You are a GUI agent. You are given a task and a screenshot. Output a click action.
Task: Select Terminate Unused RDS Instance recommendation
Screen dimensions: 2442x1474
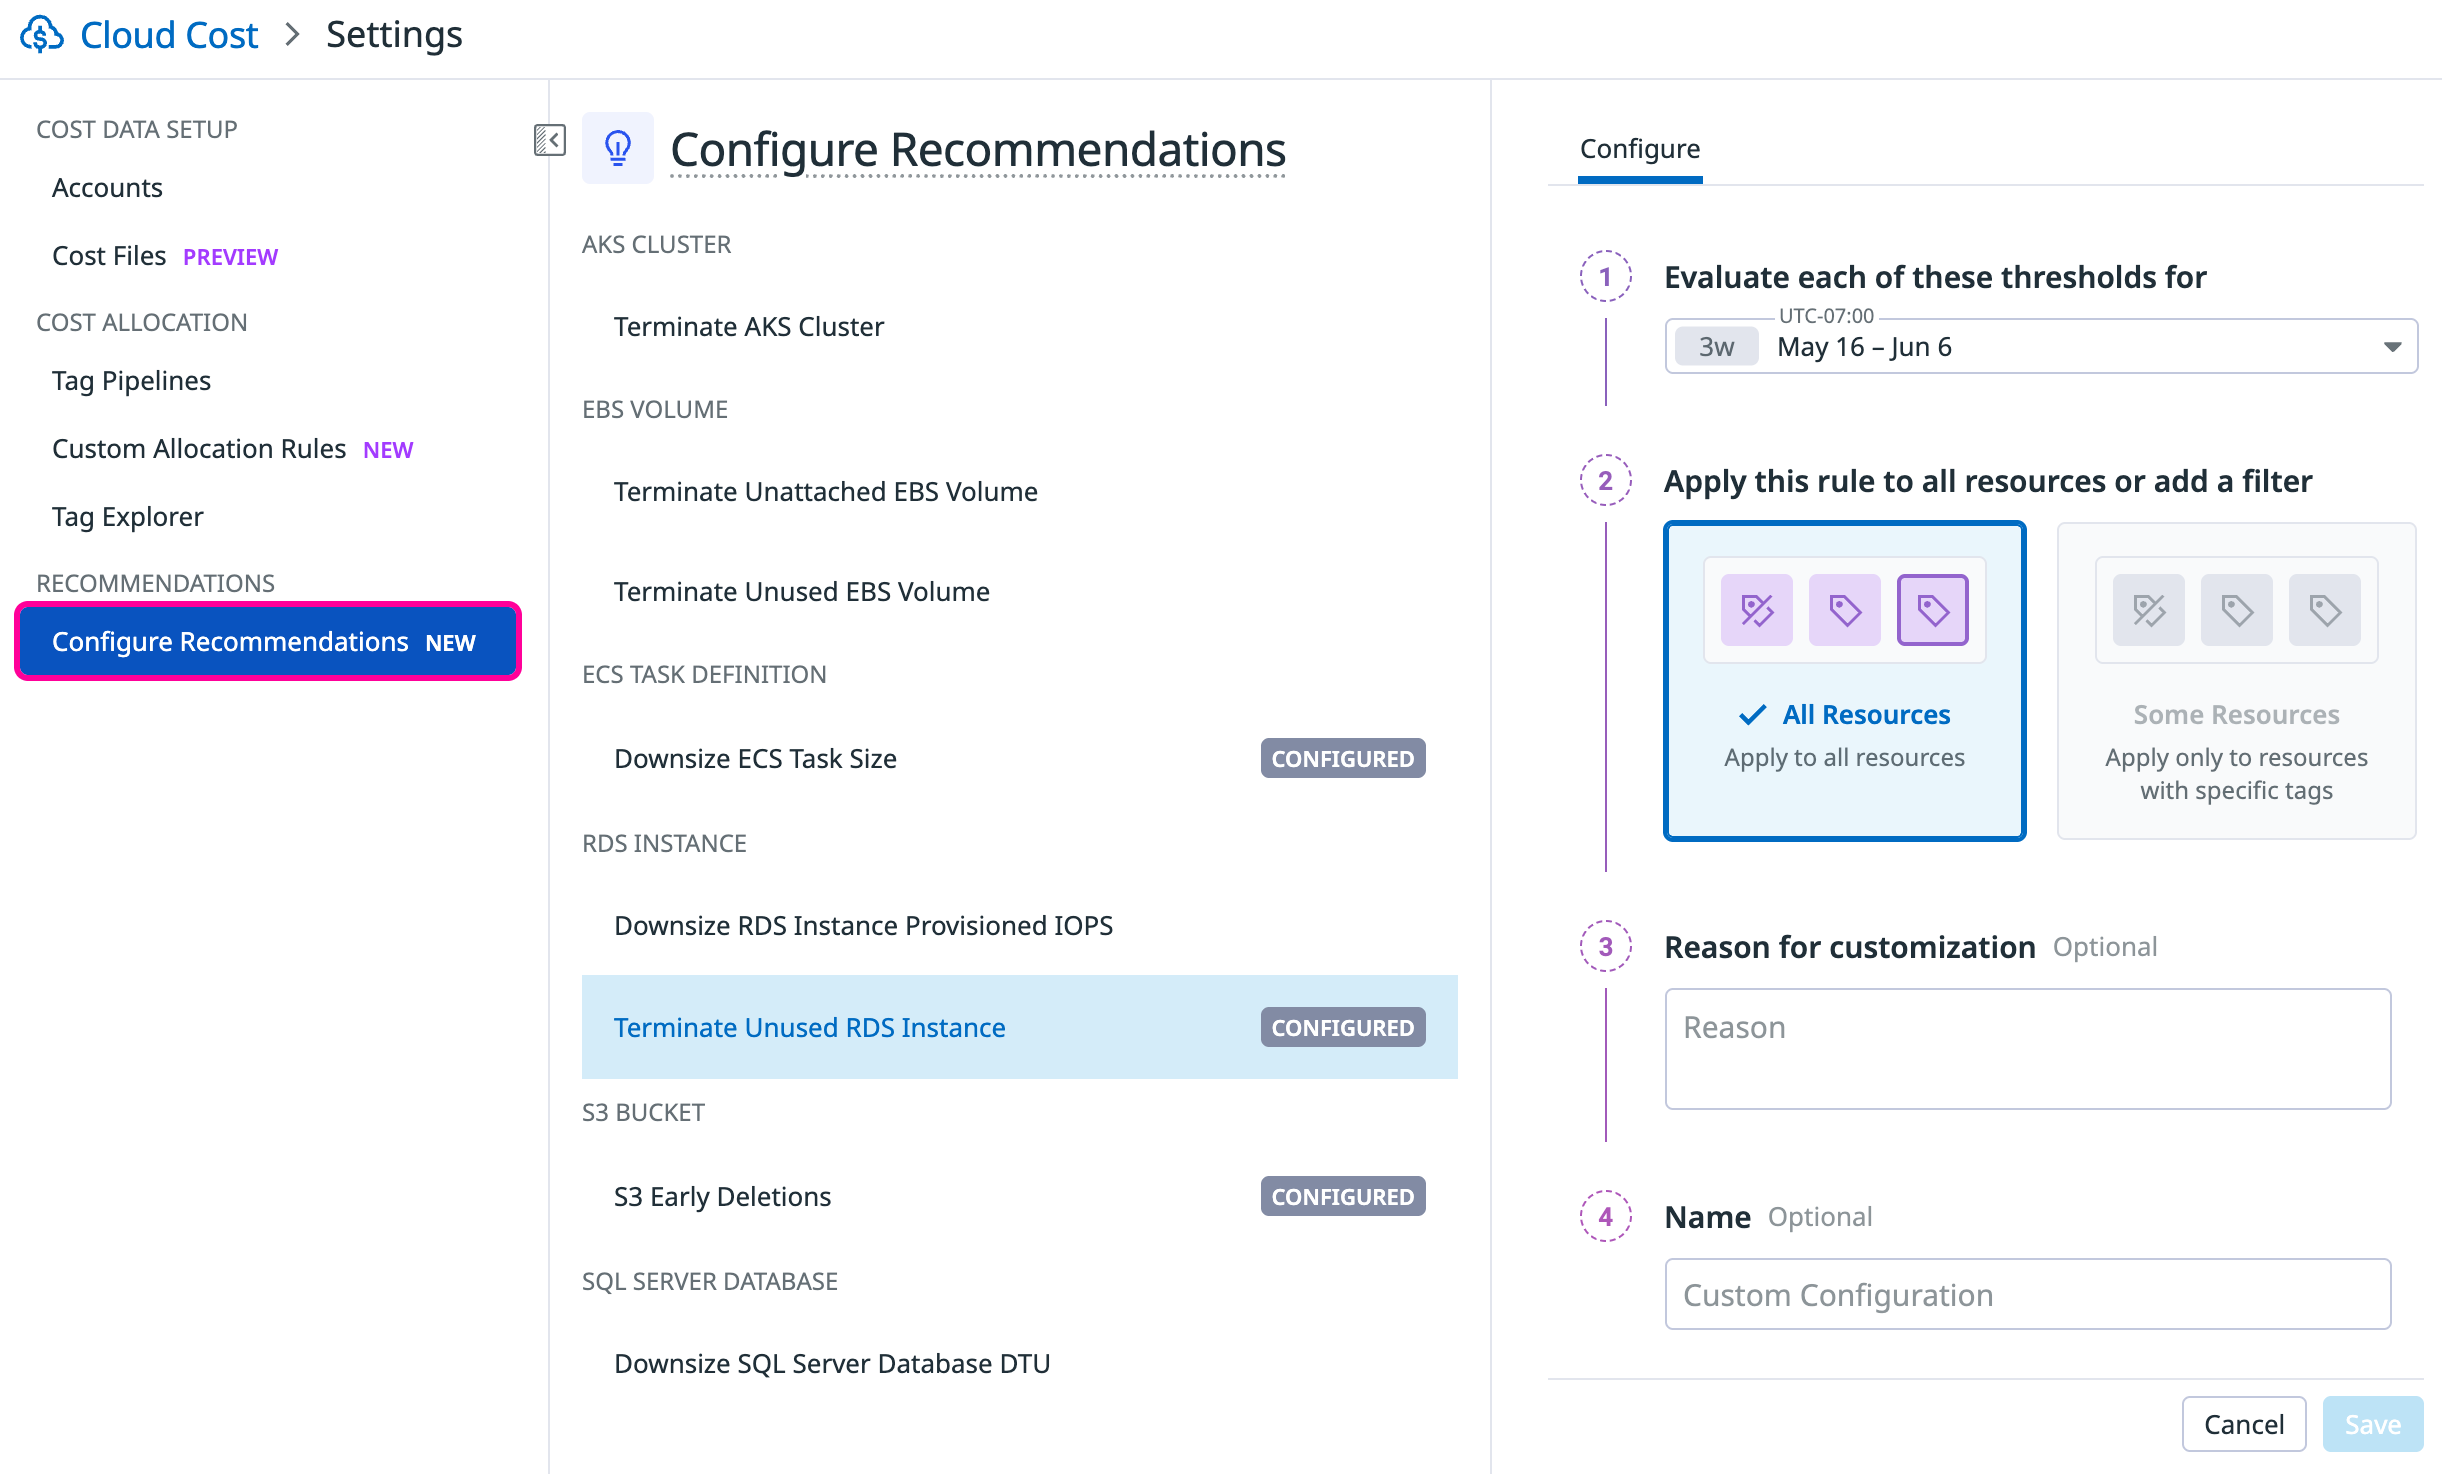809,1028
